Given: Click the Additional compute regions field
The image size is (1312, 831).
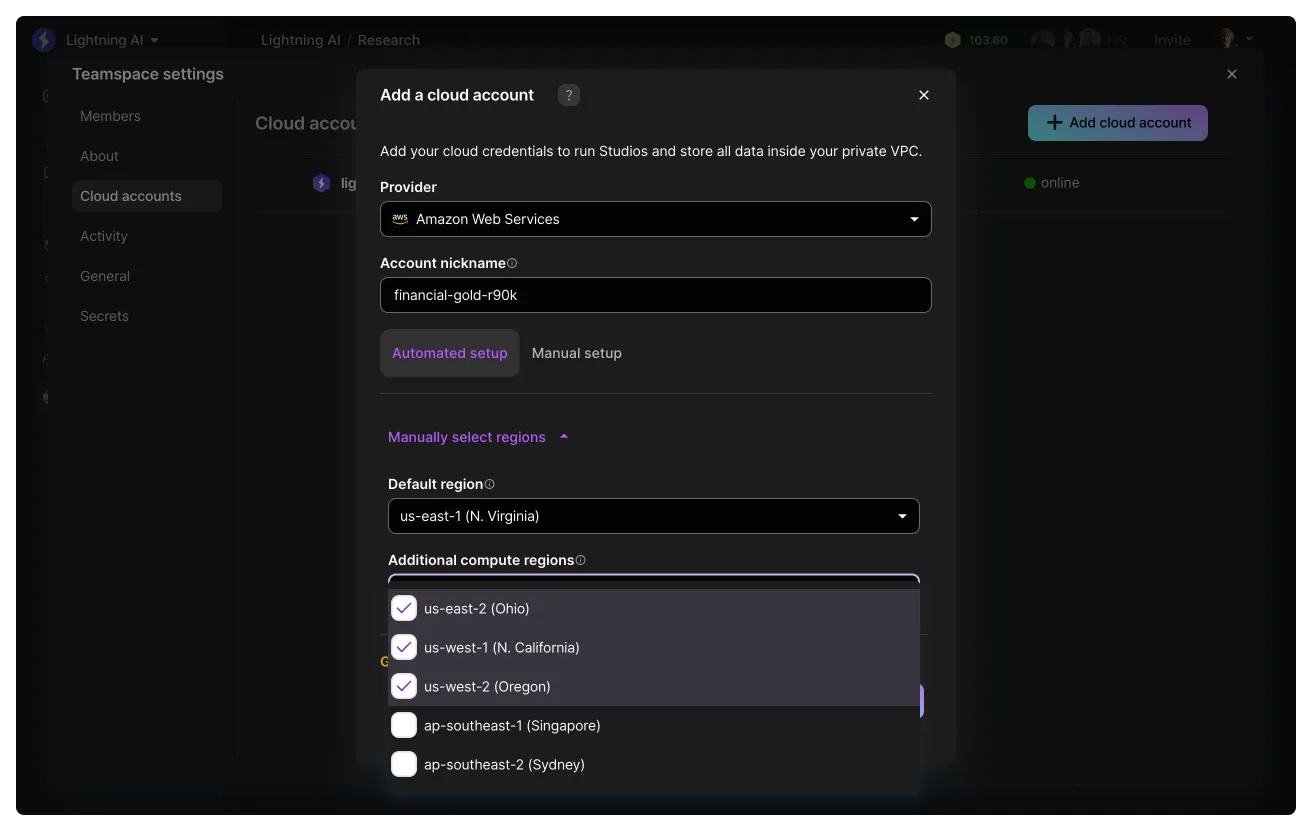Looking at the screenshot, I should pyautogui.click(x=654, y=580).
